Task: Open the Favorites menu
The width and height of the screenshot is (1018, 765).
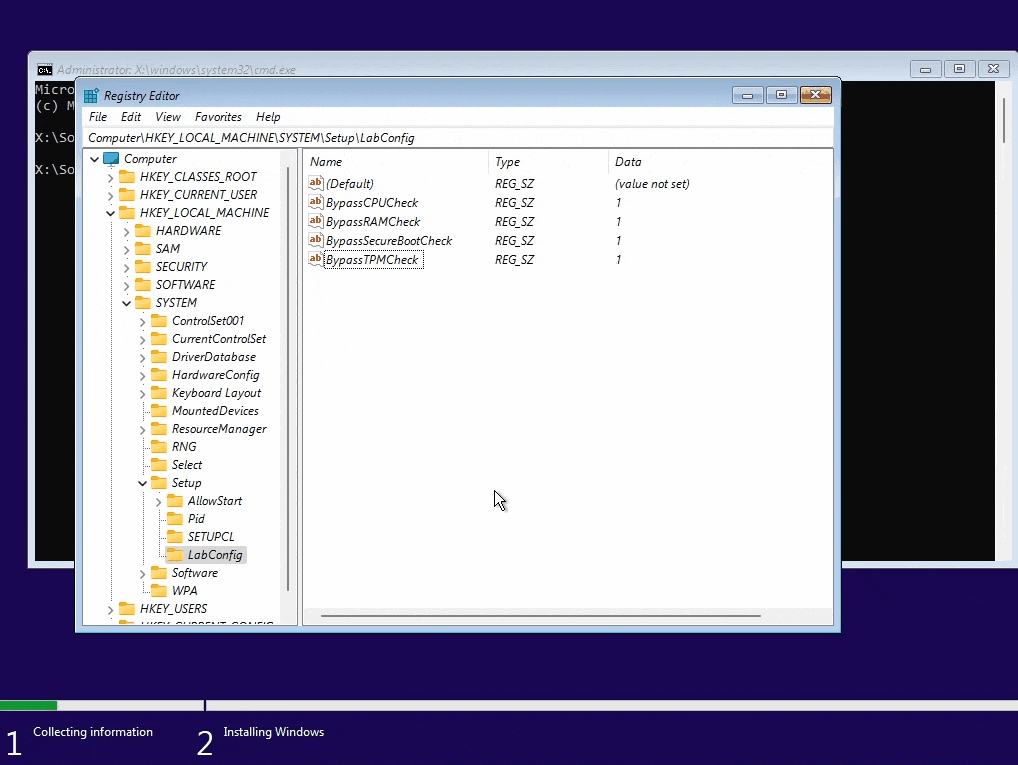Action: [x=218, y=117]
